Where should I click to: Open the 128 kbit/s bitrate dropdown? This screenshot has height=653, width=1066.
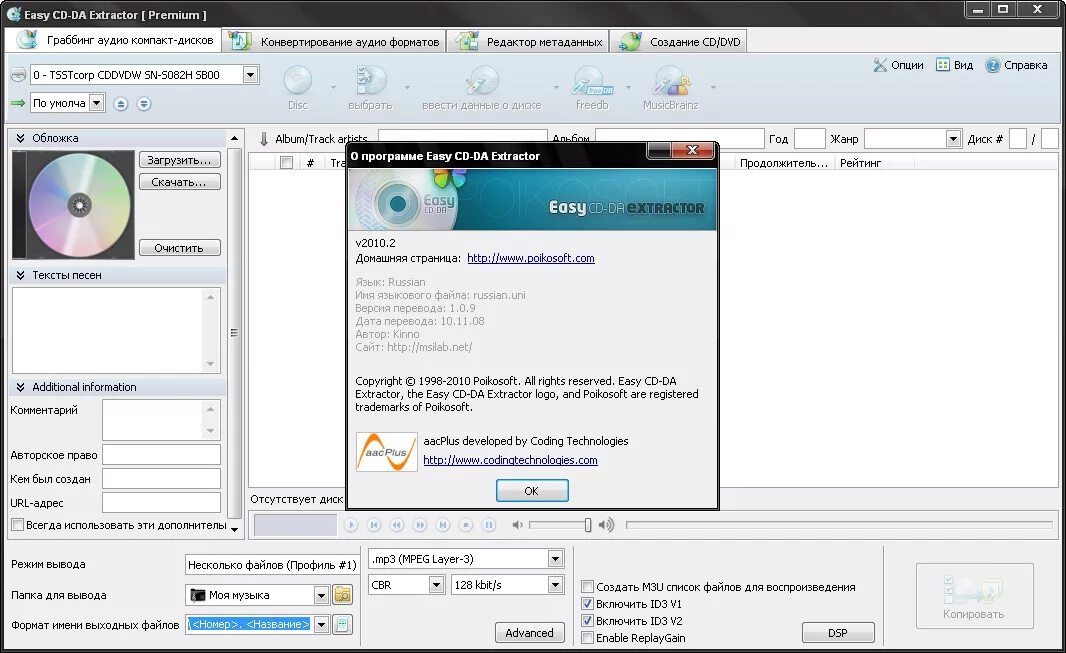(555, 584)
